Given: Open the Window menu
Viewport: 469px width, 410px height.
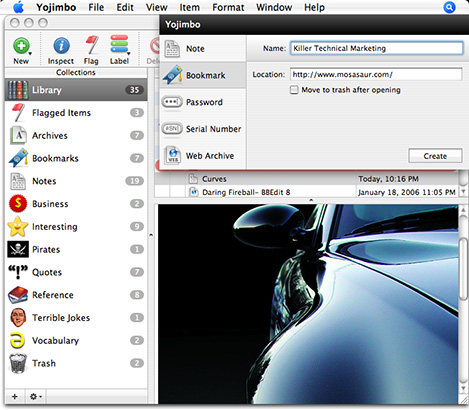Looking at the screenshot, I should 274,7.
